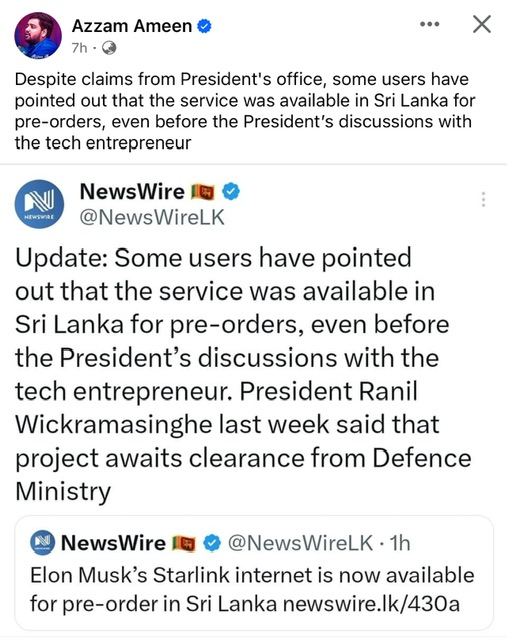
Task: Open the NewsWire circular logo avatar
Action: coord(39,204)
